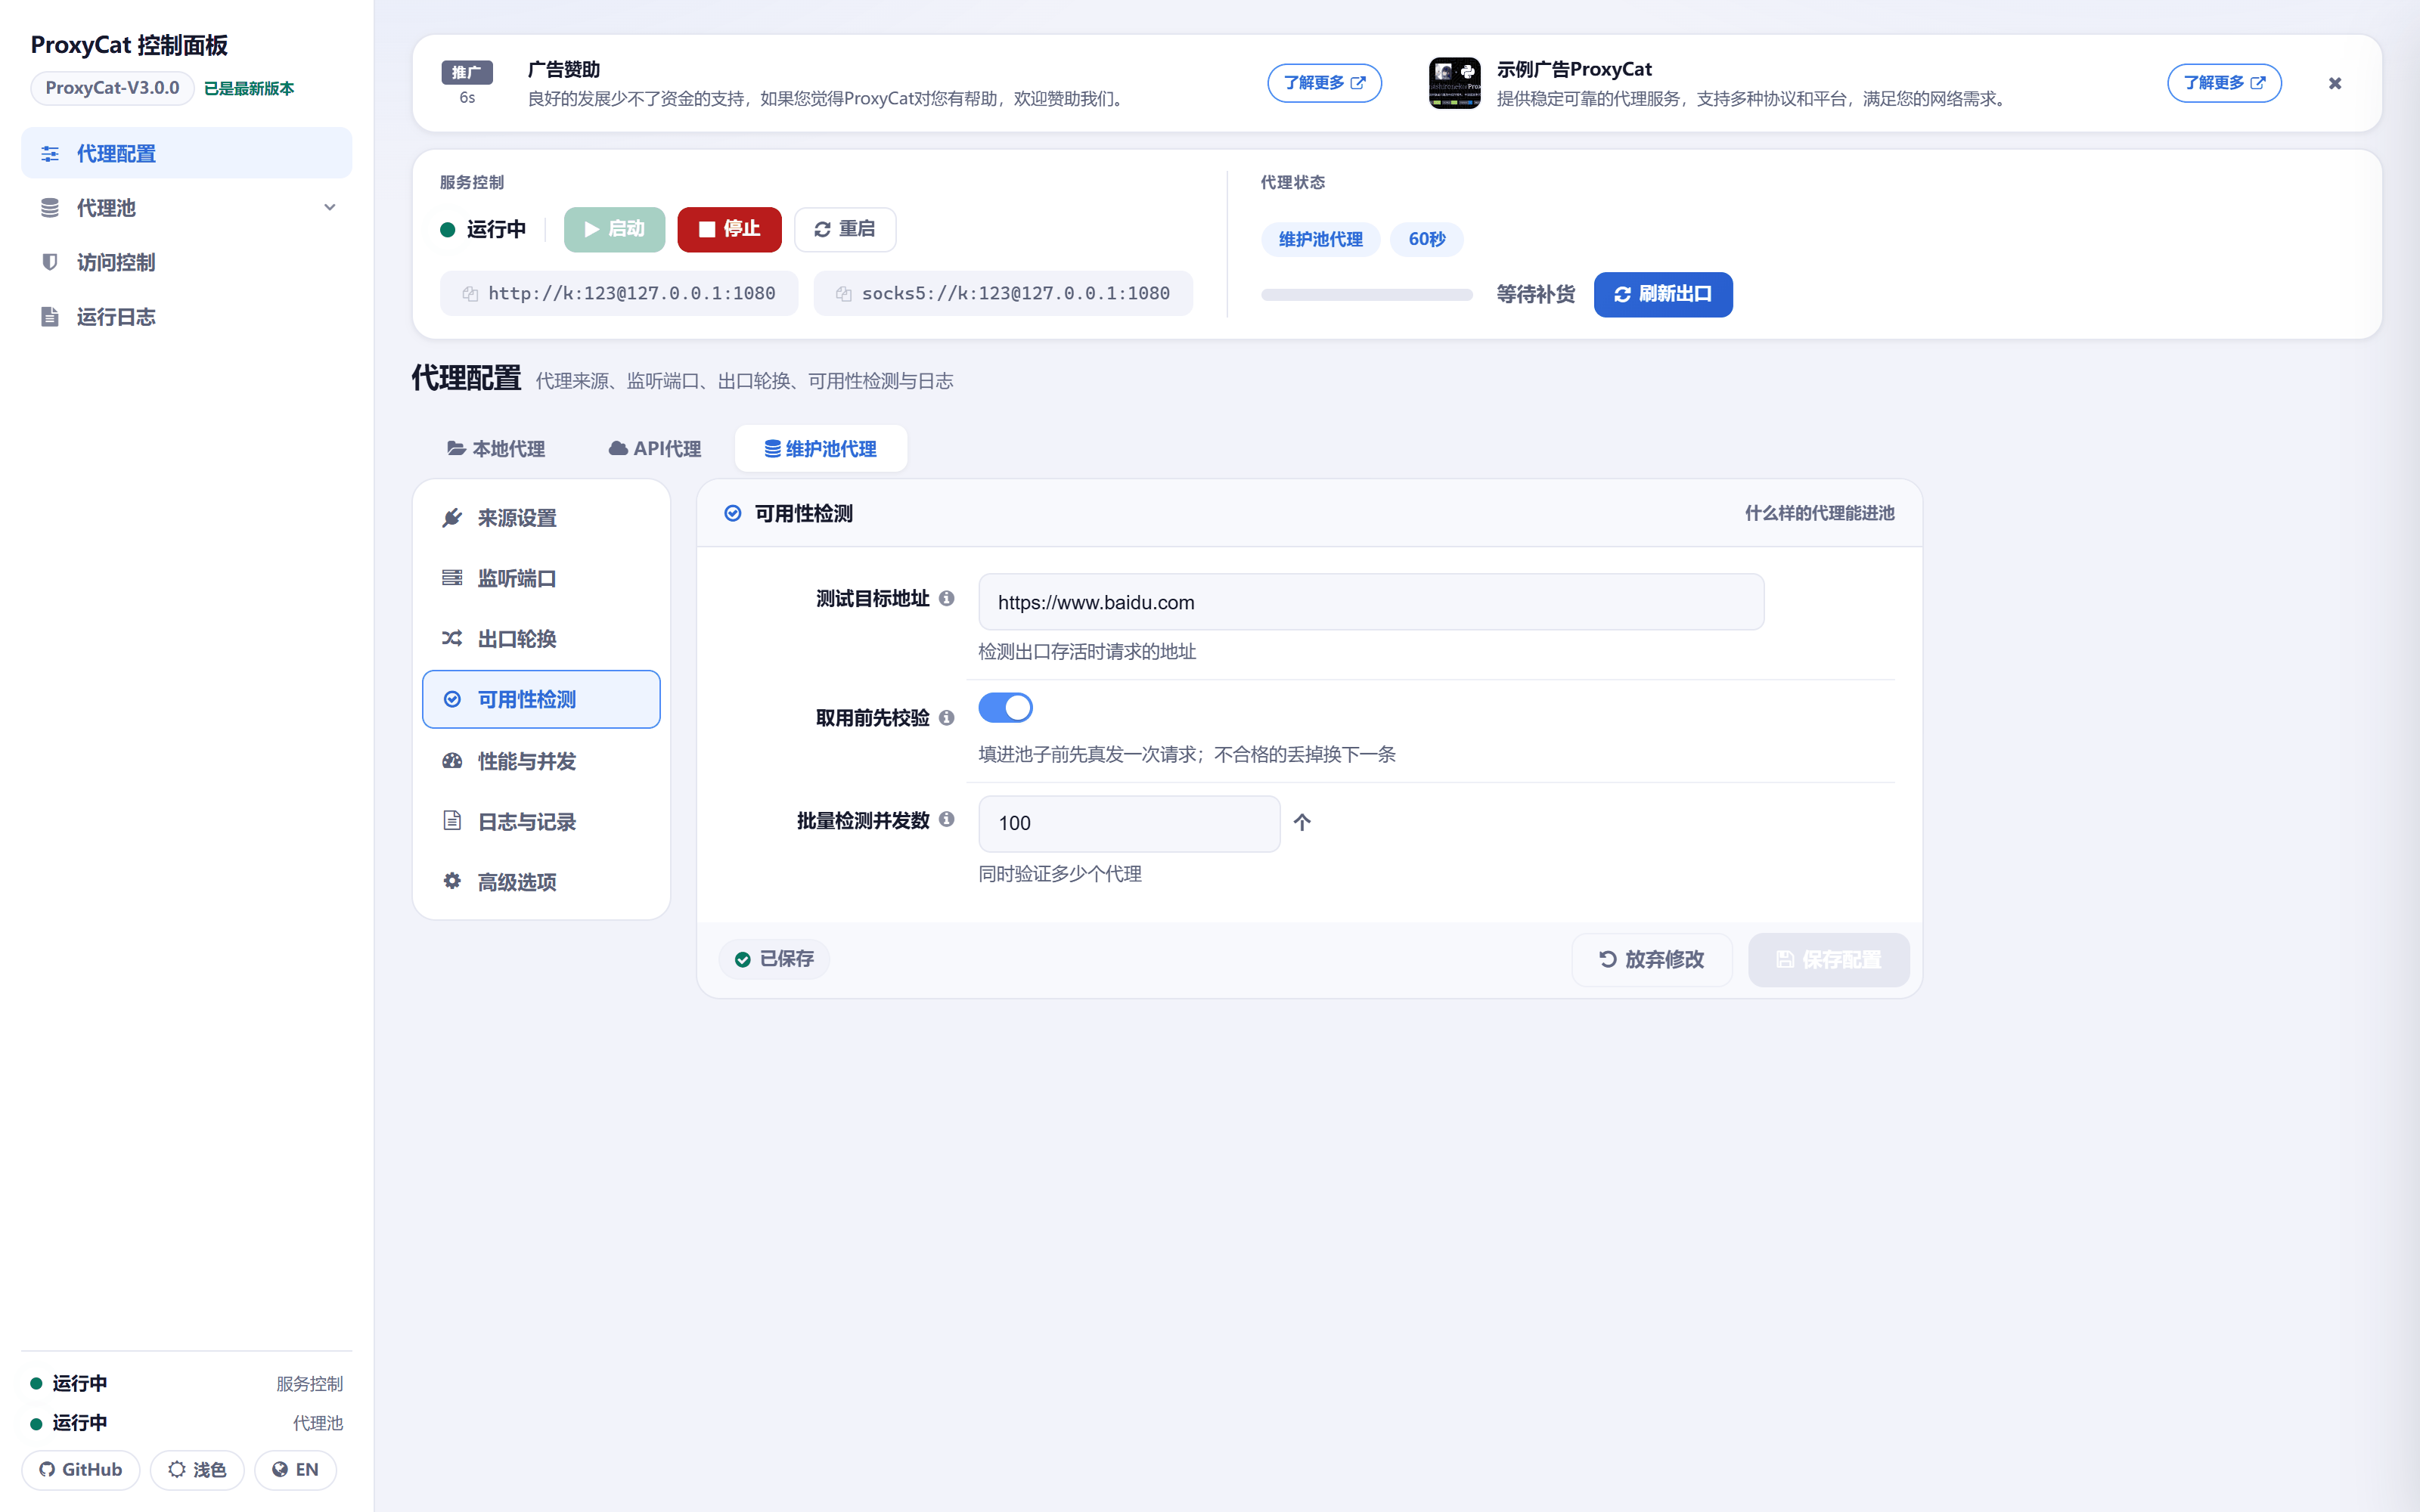
Task: Open 访问控制 in the sidebar
Action: point(186,262)
